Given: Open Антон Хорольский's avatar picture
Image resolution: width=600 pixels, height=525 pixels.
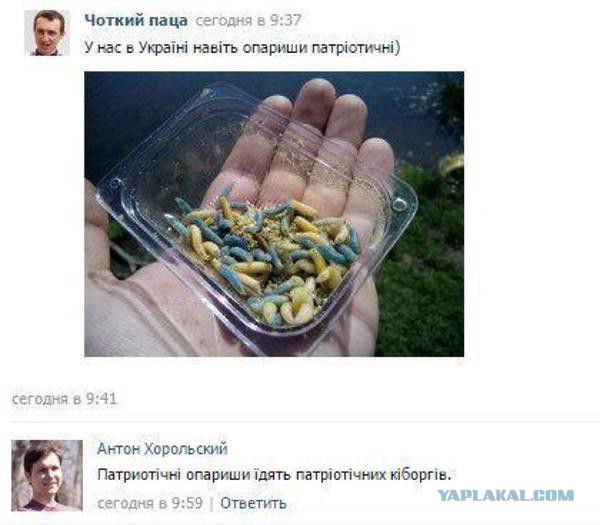Looking at the screenshot, I should (47, 476).
